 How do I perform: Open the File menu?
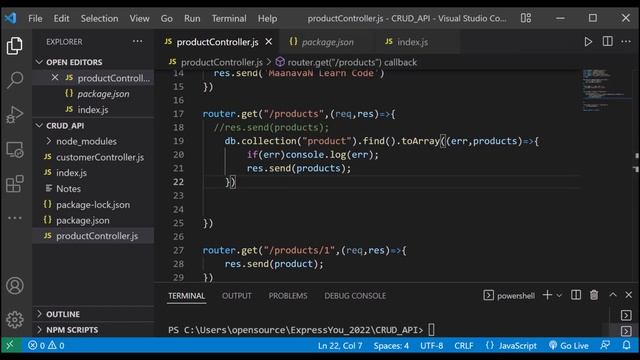tap(35, 18)
